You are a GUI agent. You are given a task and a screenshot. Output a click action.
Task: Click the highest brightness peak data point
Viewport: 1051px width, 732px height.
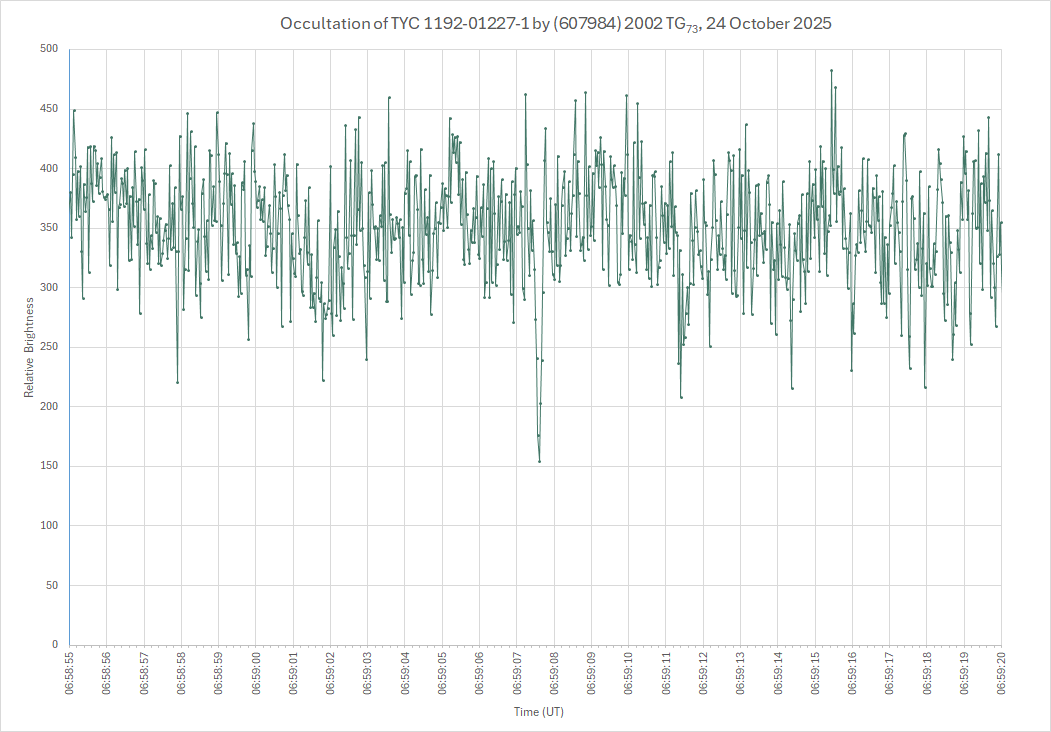coord(831,70)
